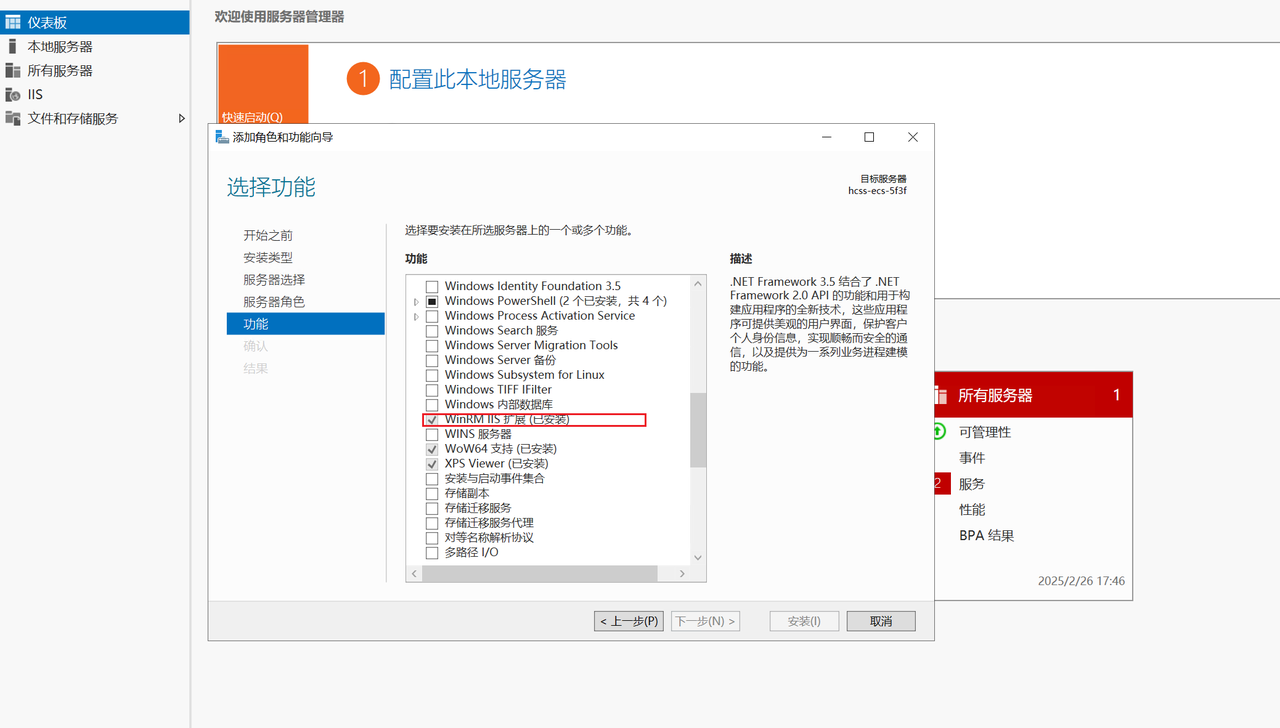Go to the 开始之前 wizard step
1280x728 pixels.
(x=268, y=235)
